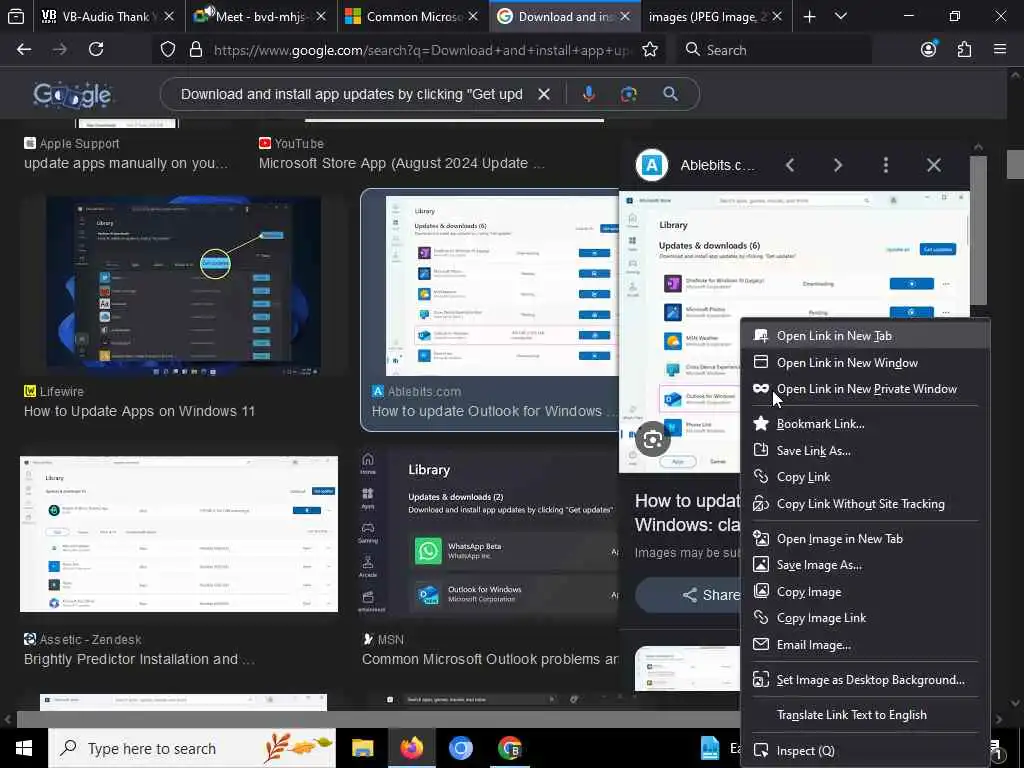Open the Firefox account icon
Image resolution: width=1024 pixels, height=768 pixels.
pyautogui.click(x=929, y=50)
